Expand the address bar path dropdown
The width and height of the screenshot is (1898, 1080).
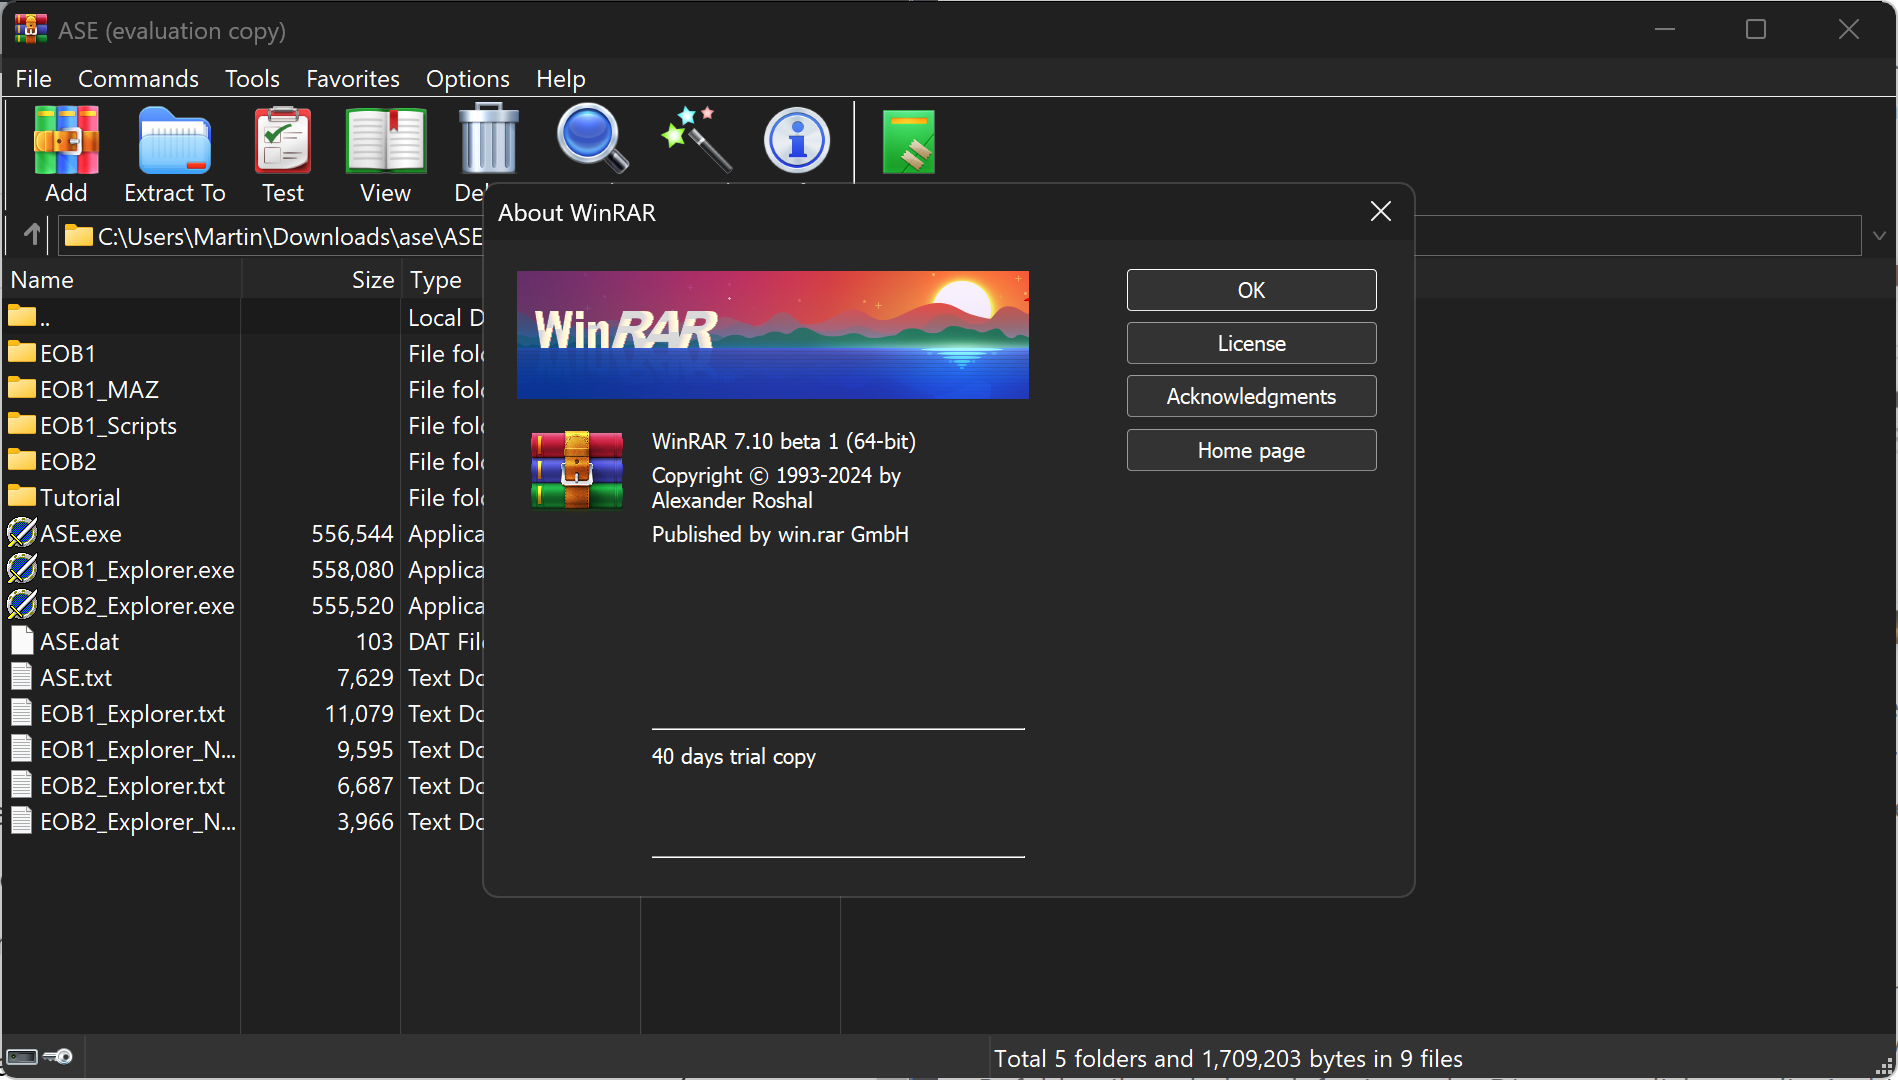(x=1879, y=236)
